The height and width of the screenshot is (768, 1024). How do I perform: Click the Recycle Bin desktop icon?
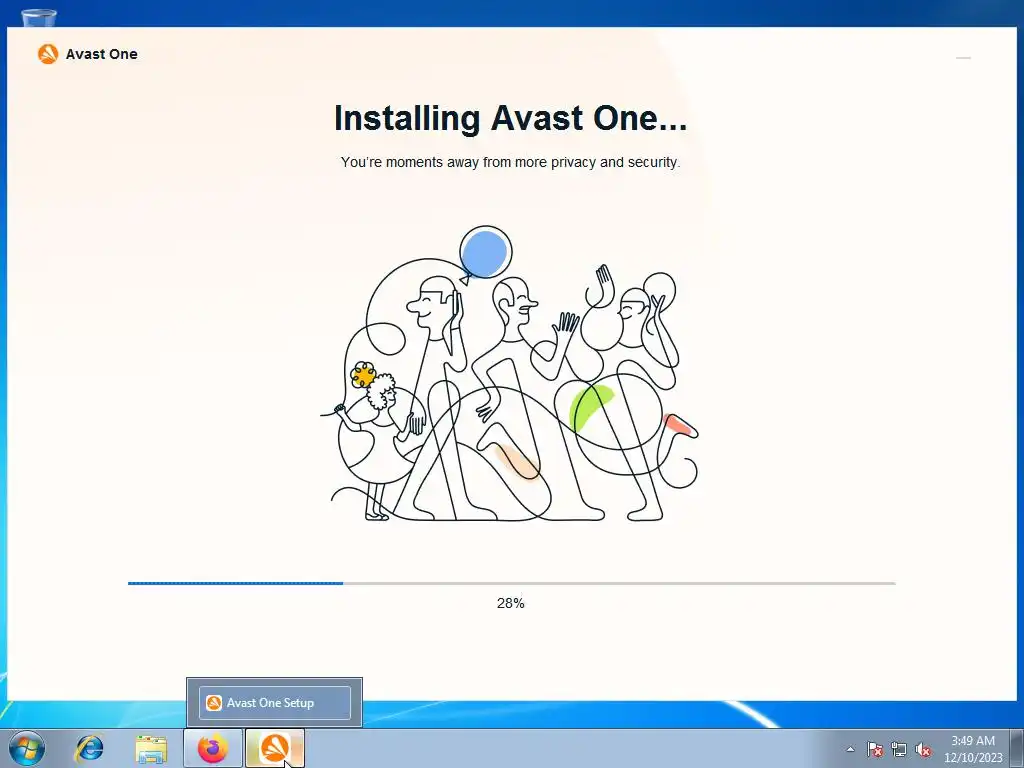pyautogui.click(x=39, y=18)
